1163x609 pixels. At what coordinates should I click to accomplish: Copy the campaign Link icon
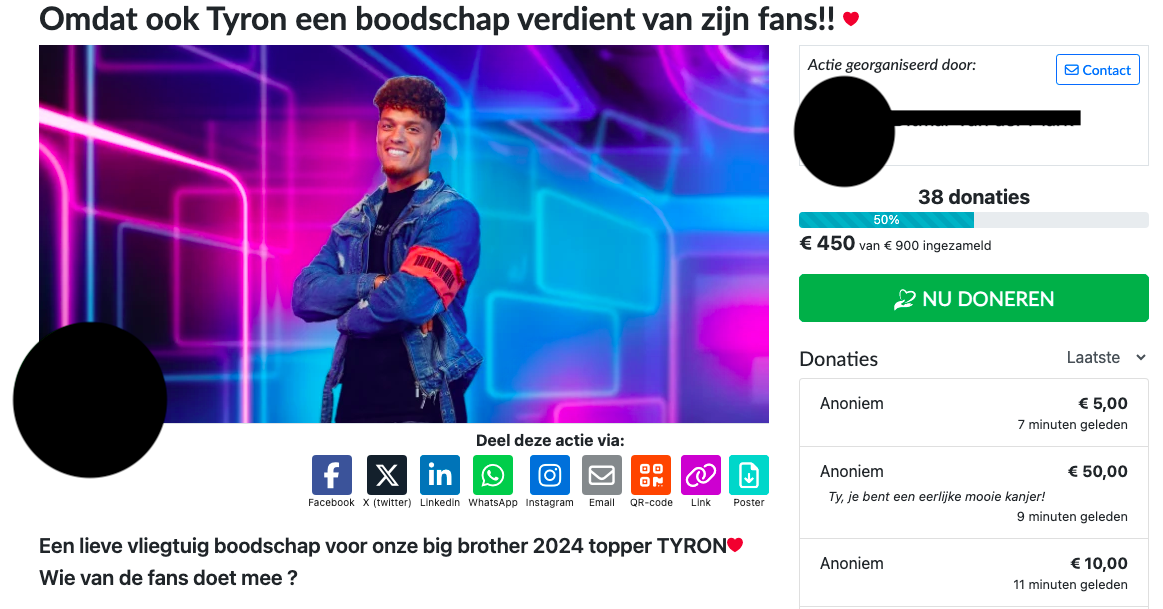point(701,475)
